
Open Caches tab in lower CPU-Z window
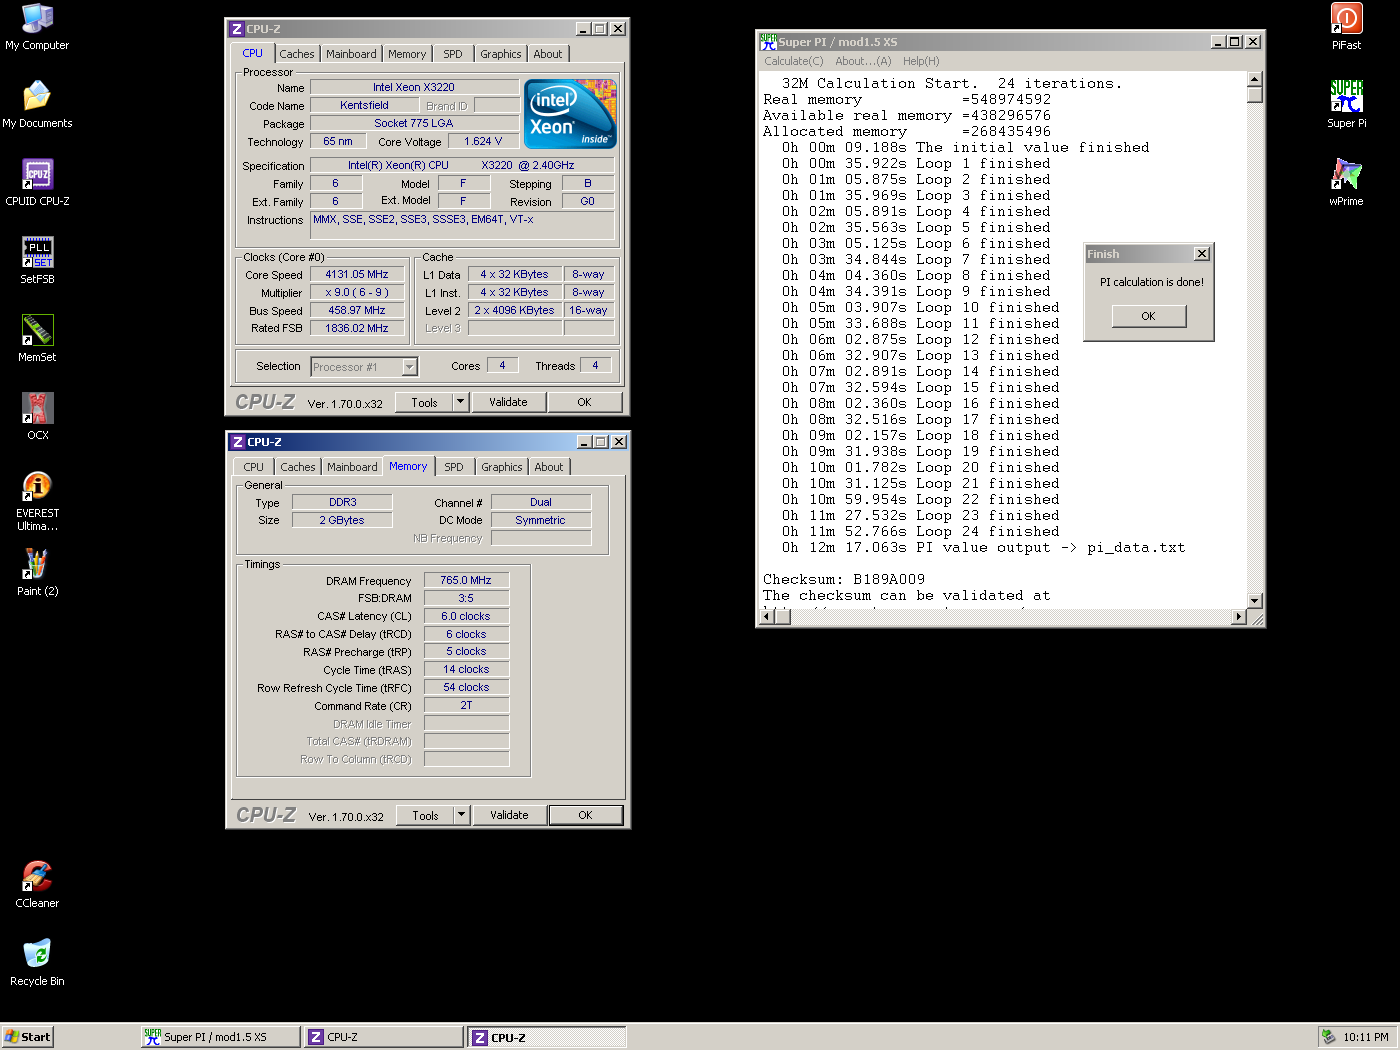tap(298, 467)
